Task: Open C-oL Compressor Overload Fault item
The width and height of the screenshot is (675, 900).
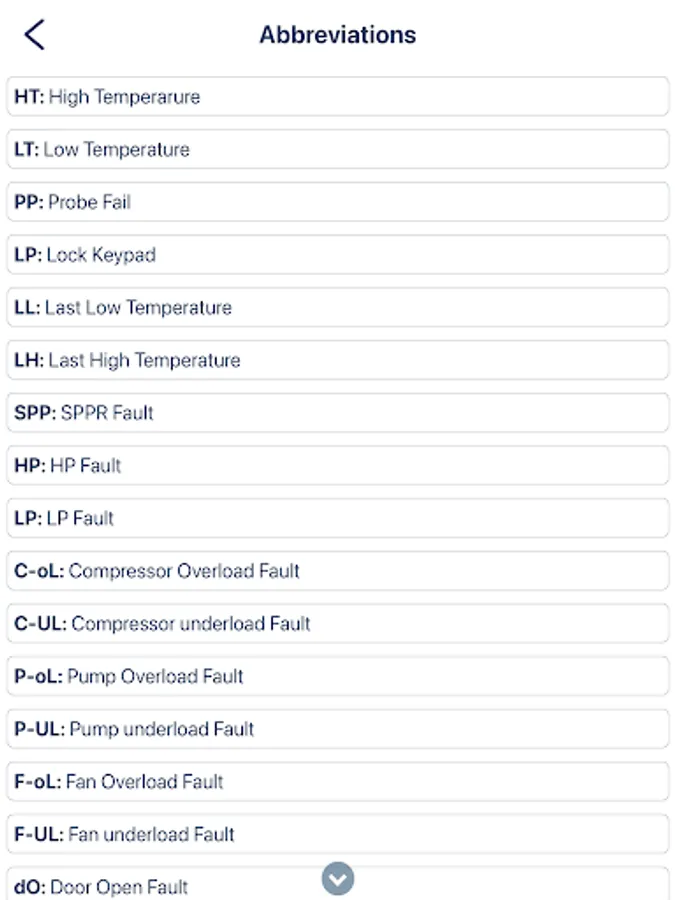Action: coord(337,571)
